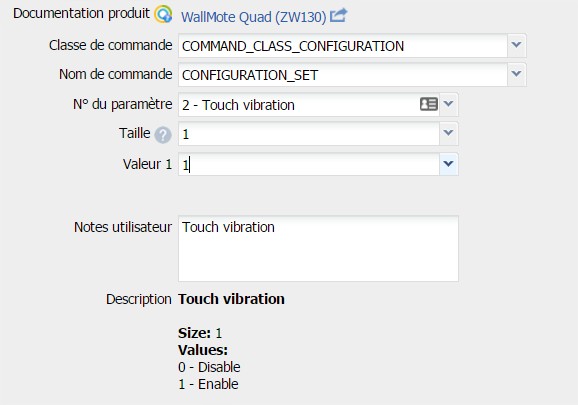Expand the Nom de commande dropdown arrow
Screen dimensions: 578x405
516,74
